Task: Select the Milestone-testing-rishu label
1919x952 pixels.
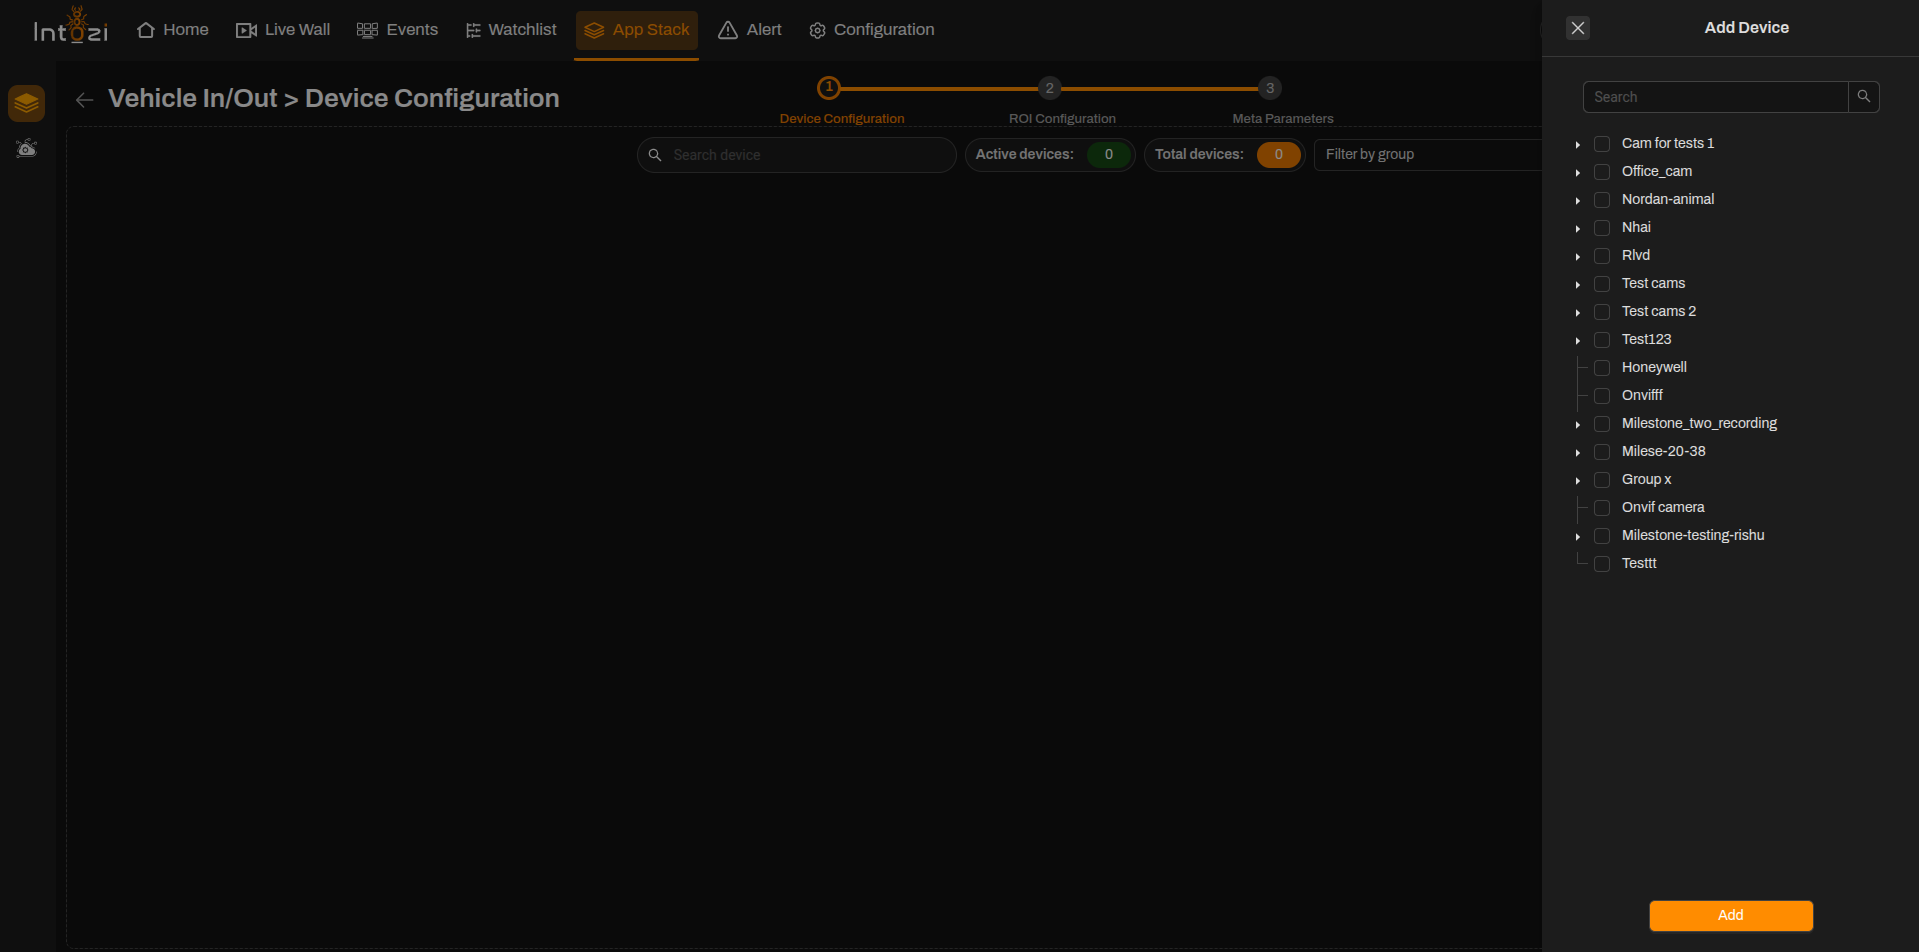Action: point(1693,535)
